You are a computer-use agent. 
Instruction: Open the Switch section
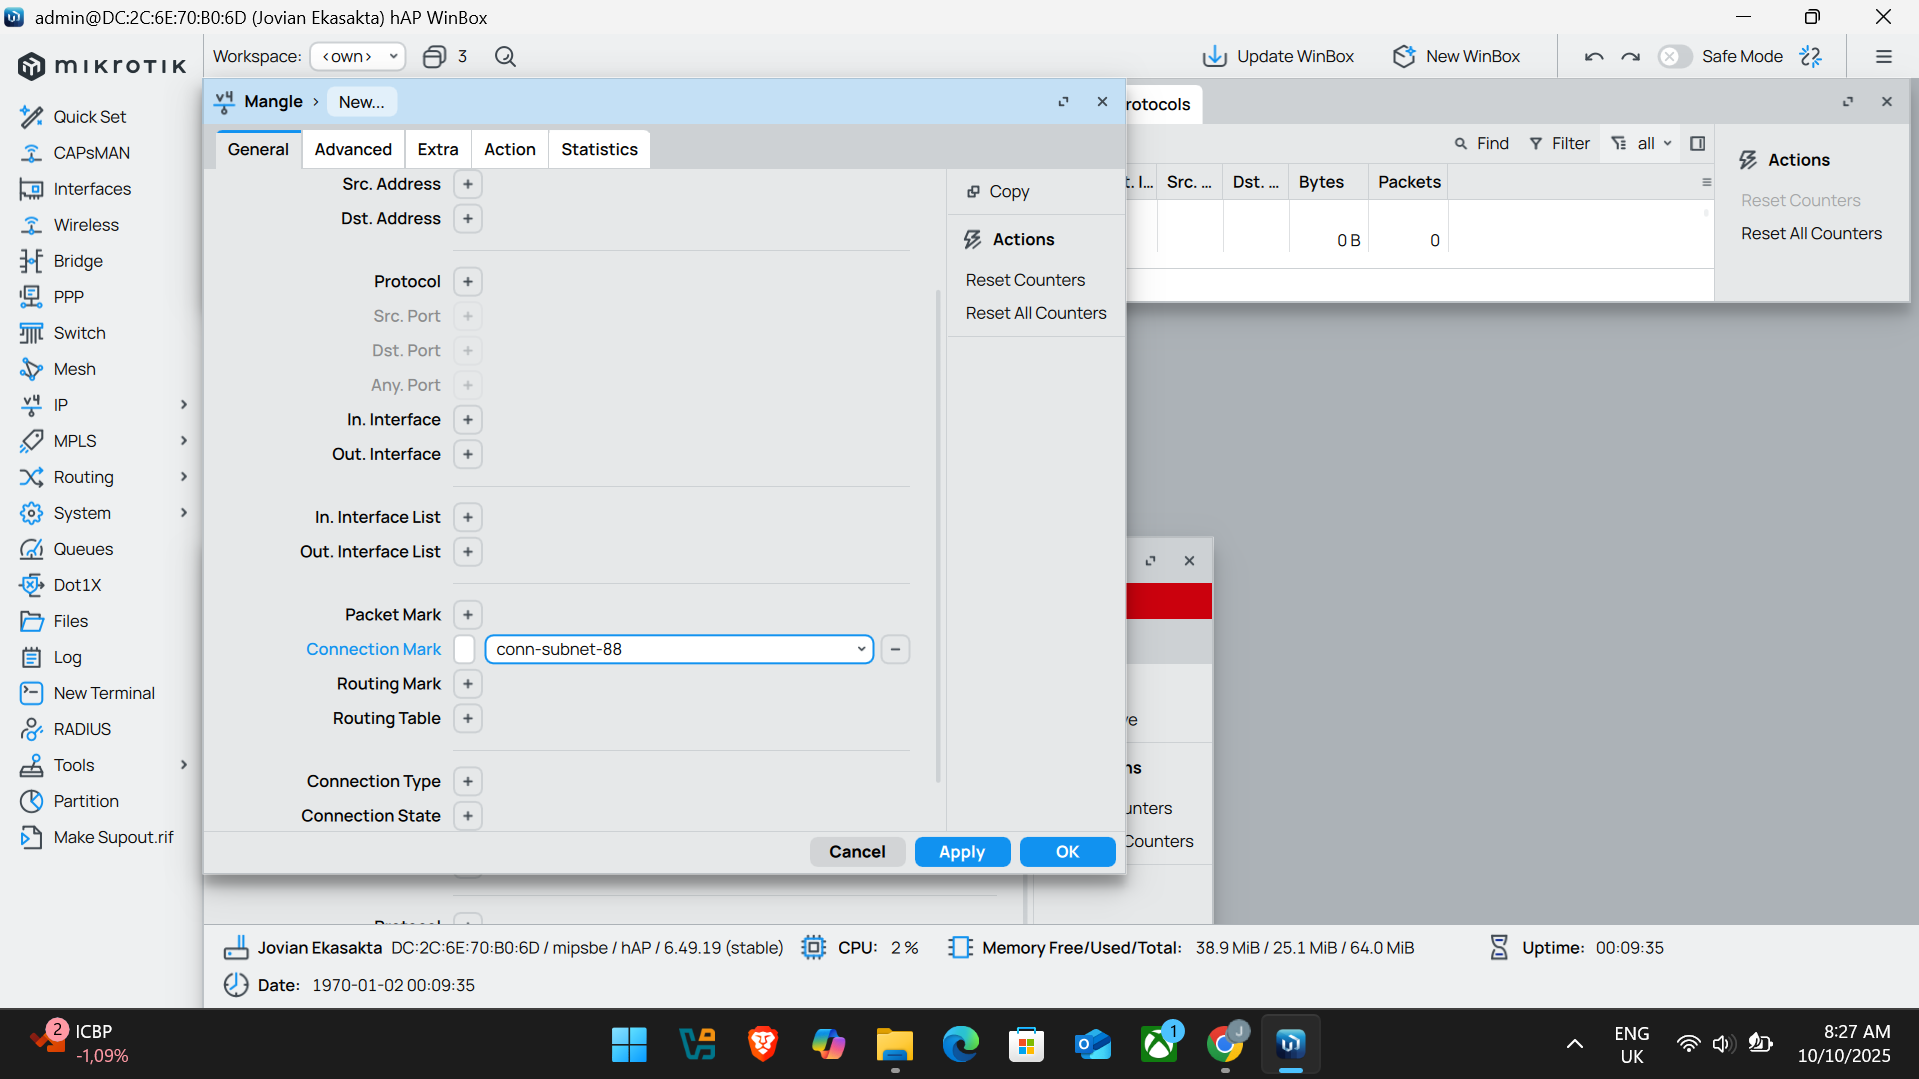[79, 333]
